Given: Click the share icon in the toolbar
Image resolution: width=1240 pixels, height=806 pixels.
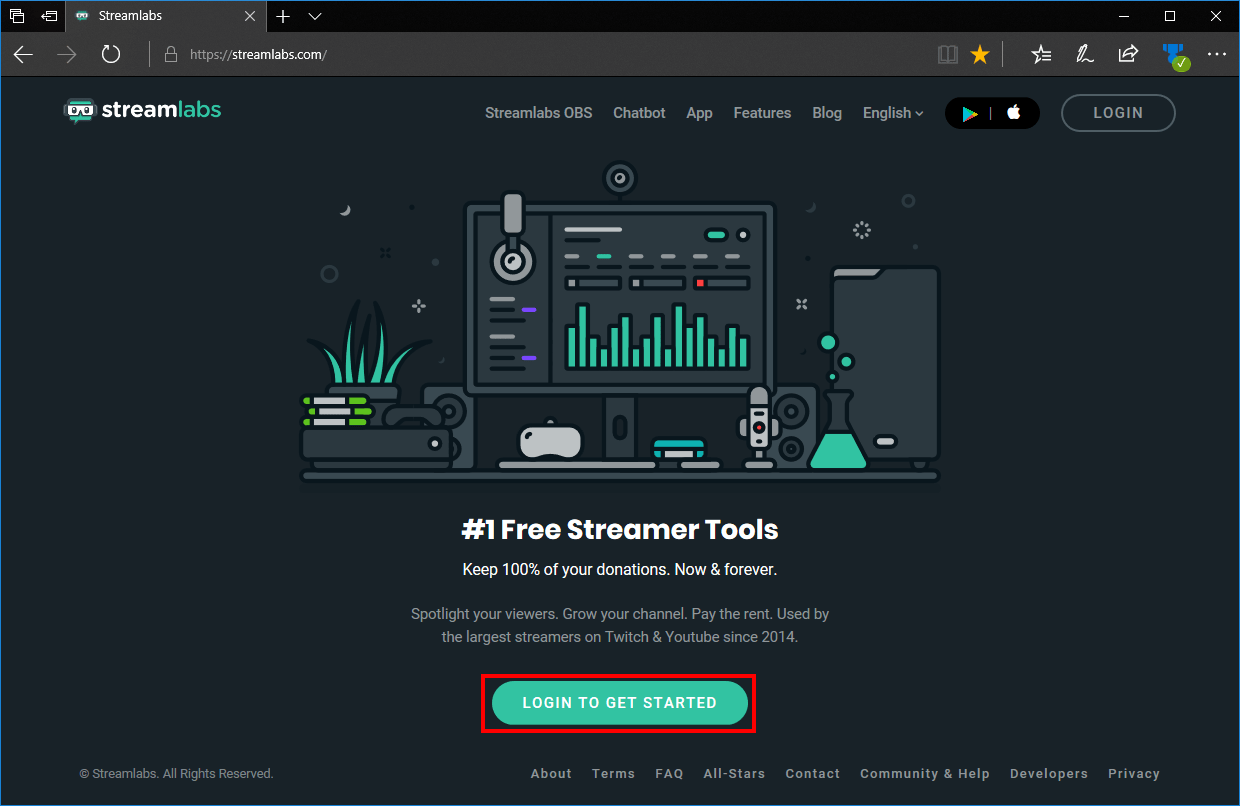Looking at the screenshot, I should (x=1128, y=54).
